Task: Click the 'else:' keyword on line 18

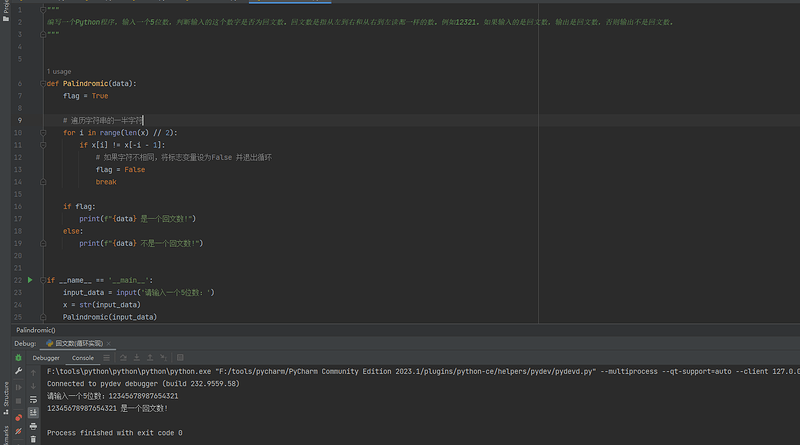Action: tap(73, 231)
